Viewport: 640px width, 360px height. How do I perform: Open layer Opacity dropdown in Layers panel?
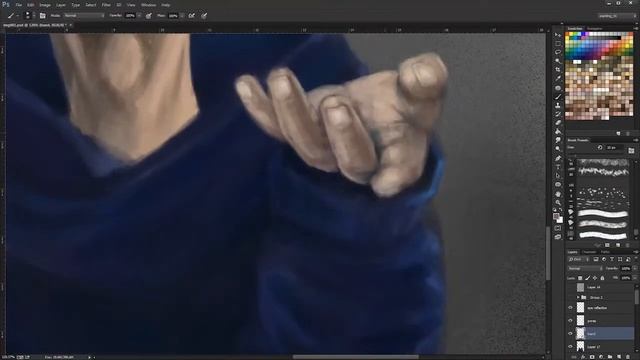(x=635, y=269)
